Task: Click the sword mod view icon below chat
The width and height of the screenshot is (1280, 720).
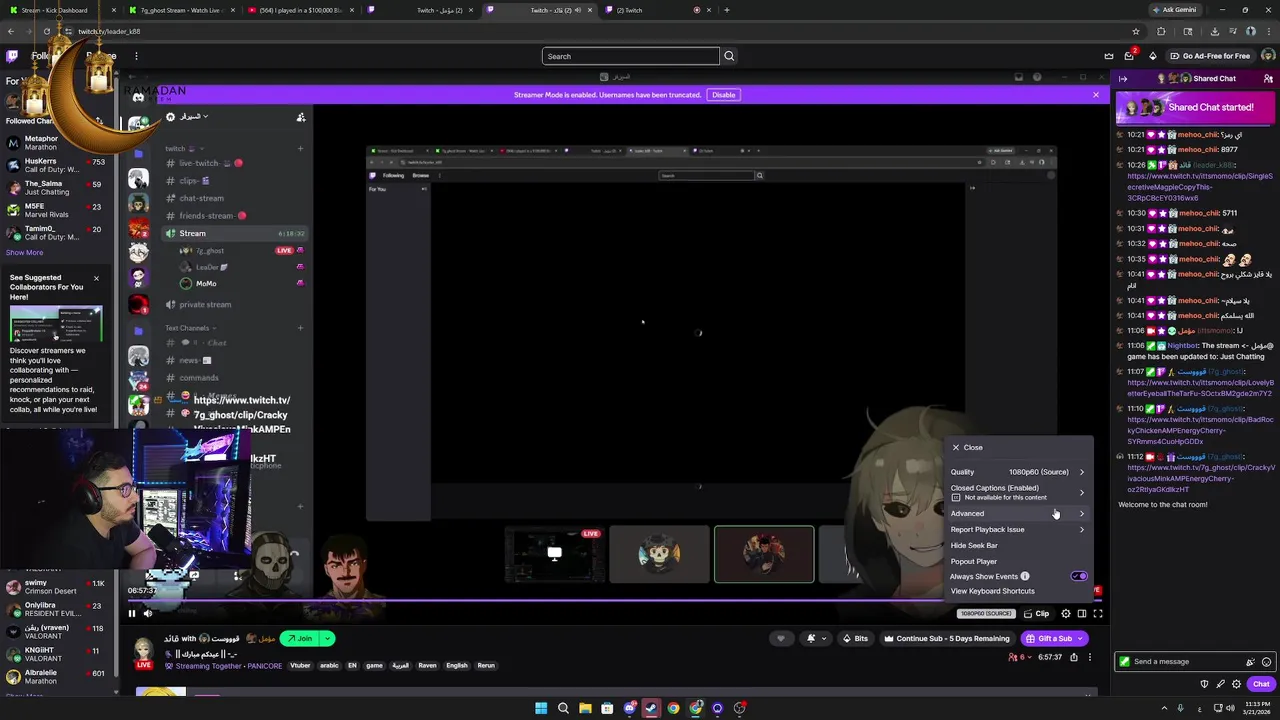Action: pyautogui.click(x=1221, y=684)
